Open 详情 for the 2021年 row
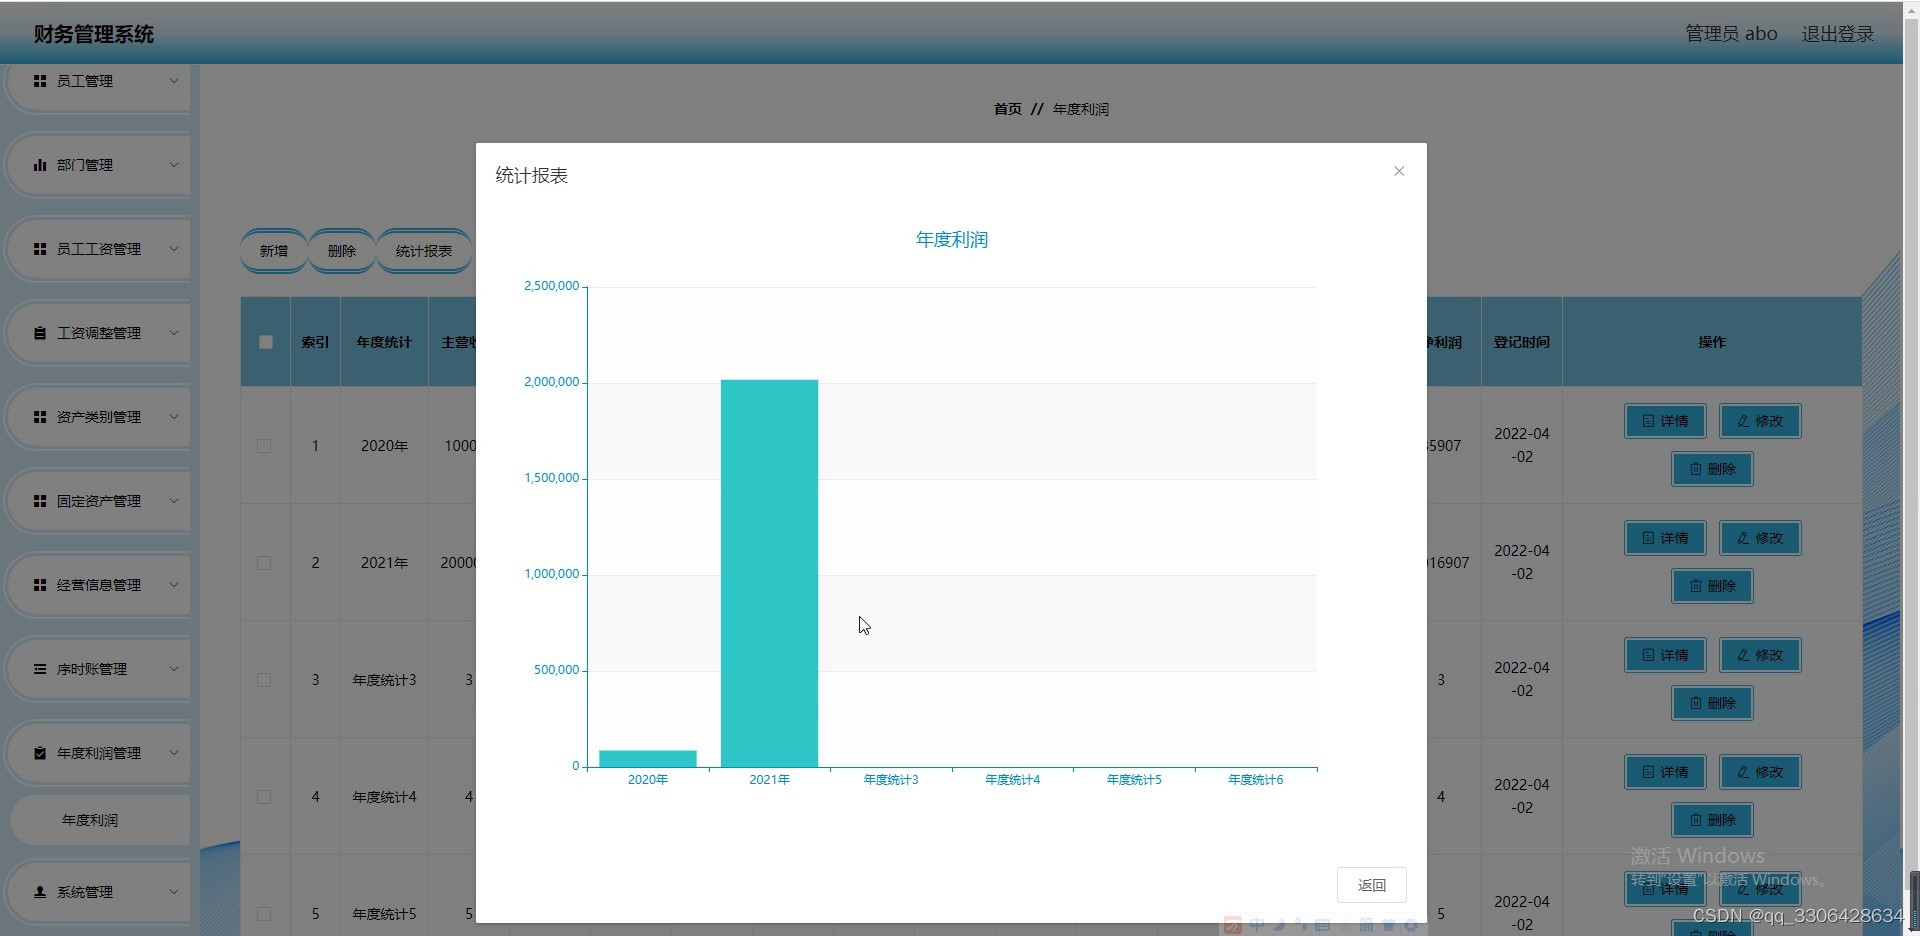Screen dimensions: 1920x936 coord(1665,538)
